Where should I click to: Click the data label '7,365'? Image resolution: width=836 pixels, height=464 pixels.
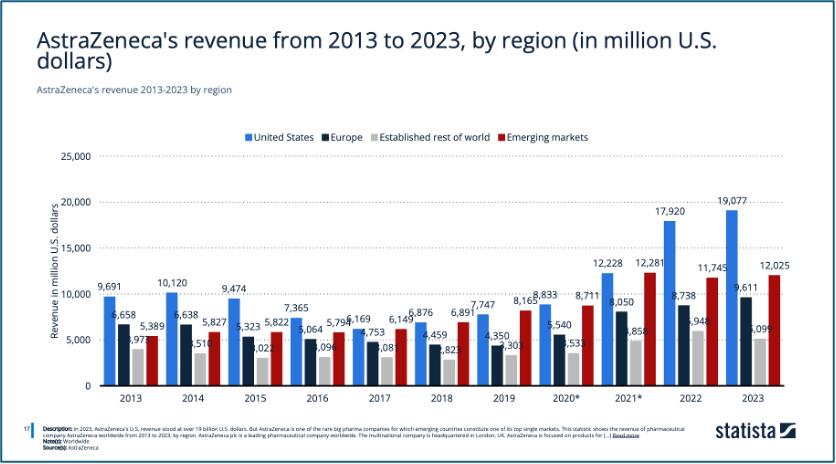(x=296, y=308)
